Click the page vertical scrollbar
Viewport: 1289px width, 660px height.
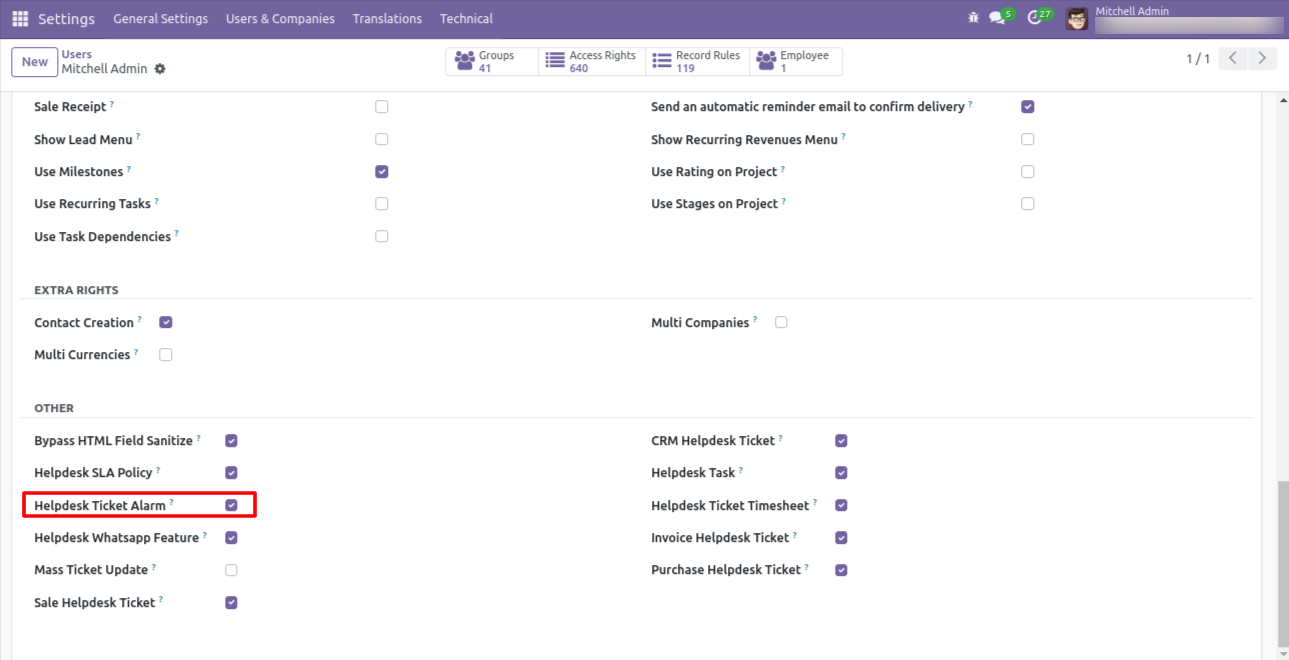[x=1283, y=563]
